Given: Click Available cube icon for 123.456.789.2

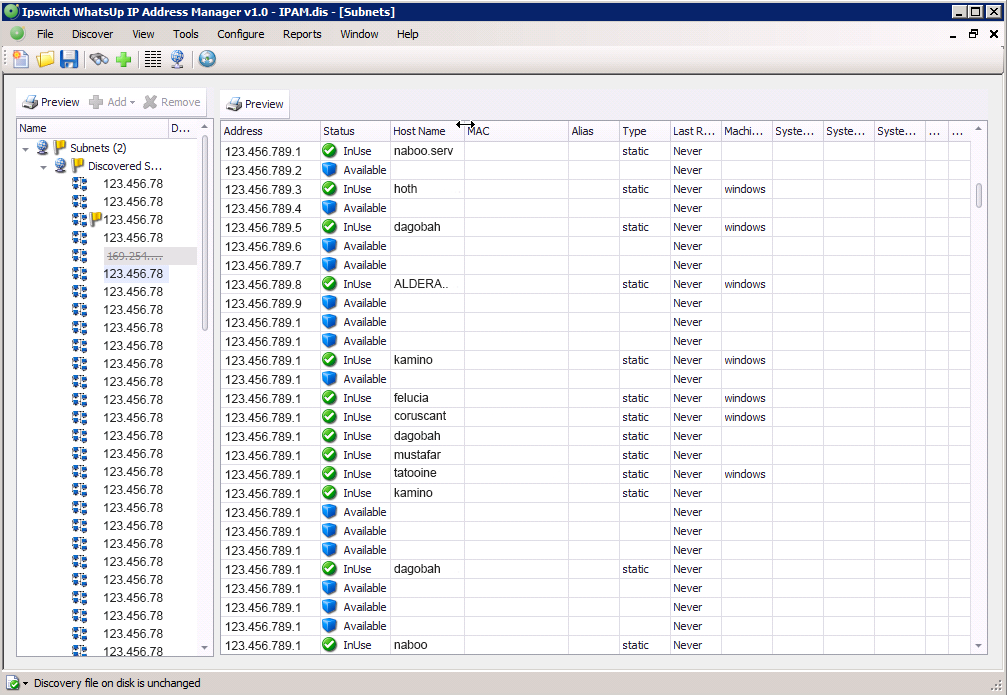Looking at the screenshot, I should click(329, 170).
